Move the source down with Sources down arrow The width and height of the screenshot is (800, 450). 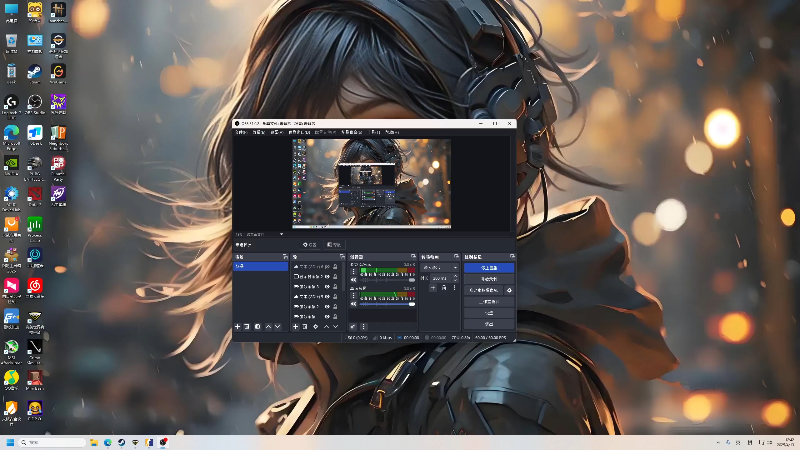pyautogui.click(x=336, y=327)
